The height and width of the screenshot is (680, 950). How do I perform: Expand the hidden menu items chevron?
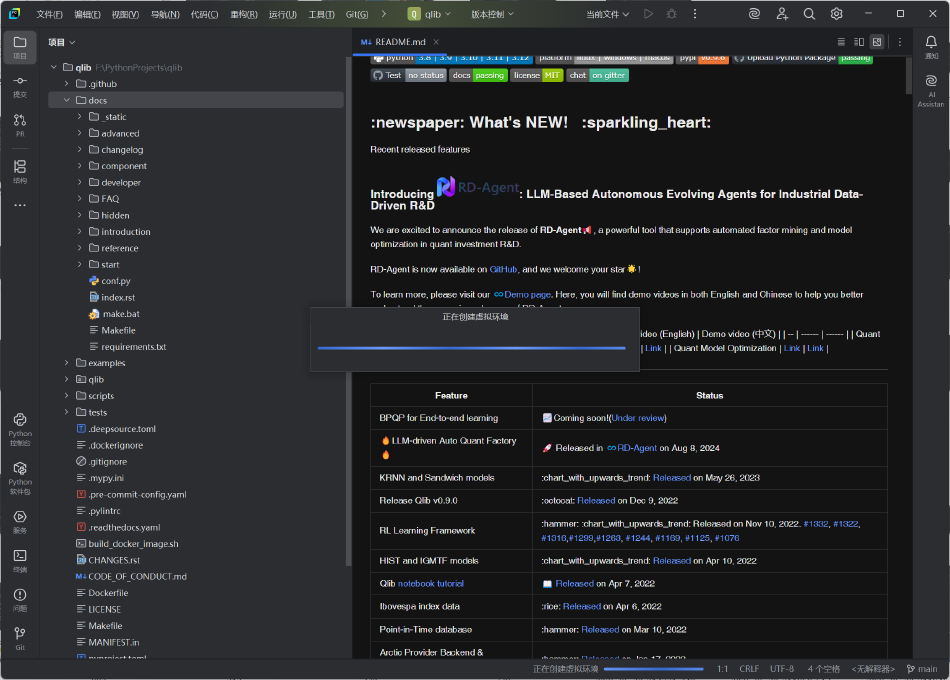click(x=384, y=13)
